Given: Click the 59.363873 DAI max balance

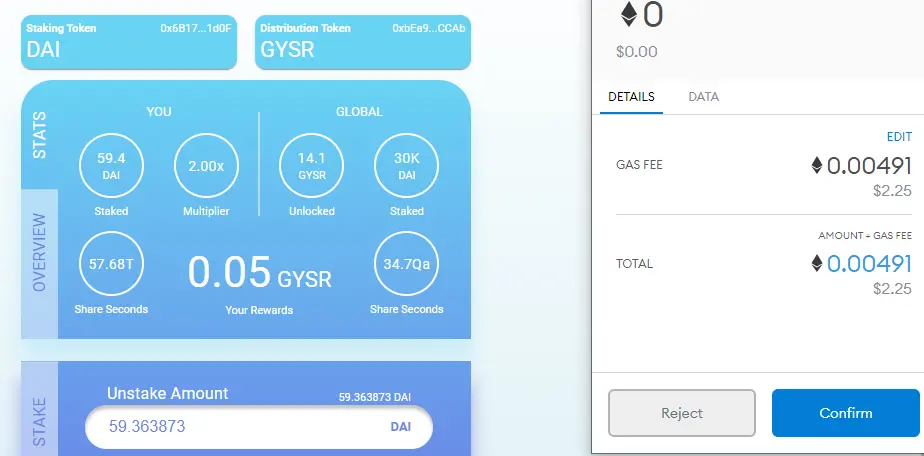Looking at the screenshot, I should coord(375,397).
